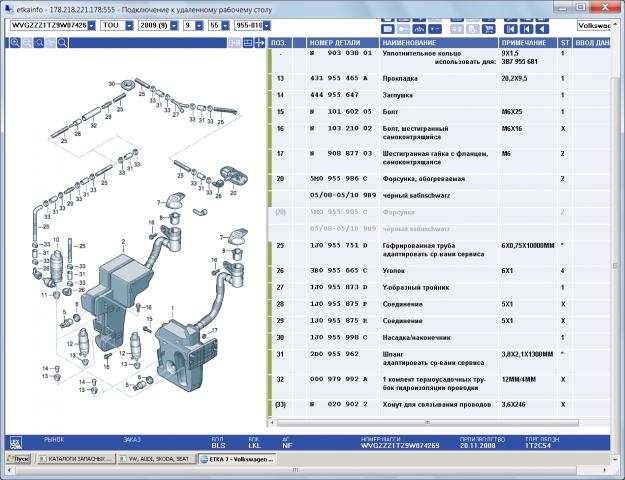Viewport: 625px width, 480px height.
Task: Click the BLS engine code in status bar
Action: pos(218,446)
